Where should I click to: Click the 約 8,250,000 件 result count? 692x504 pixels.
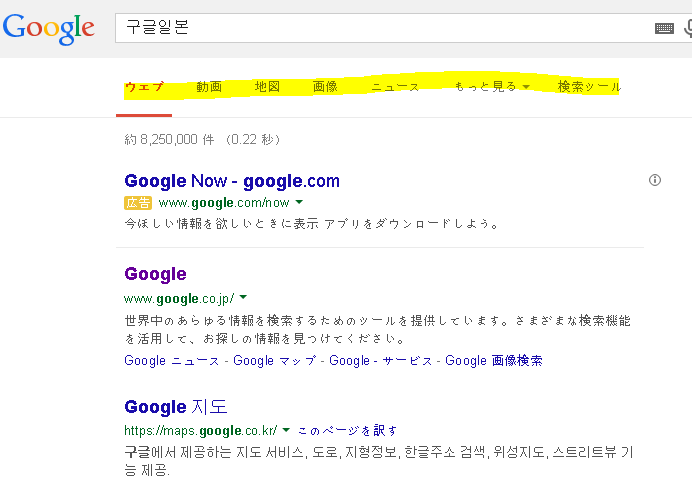169,140
